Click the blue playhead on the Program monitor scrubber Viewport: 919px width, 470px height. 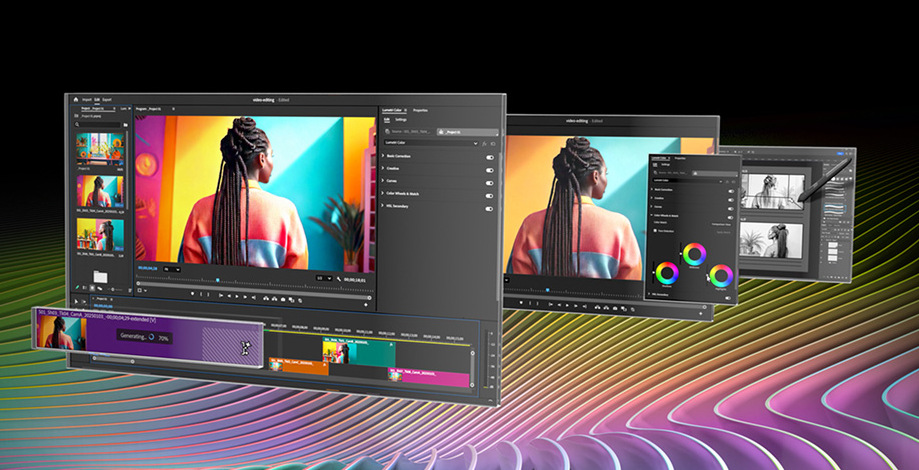(x=217, y=280)
